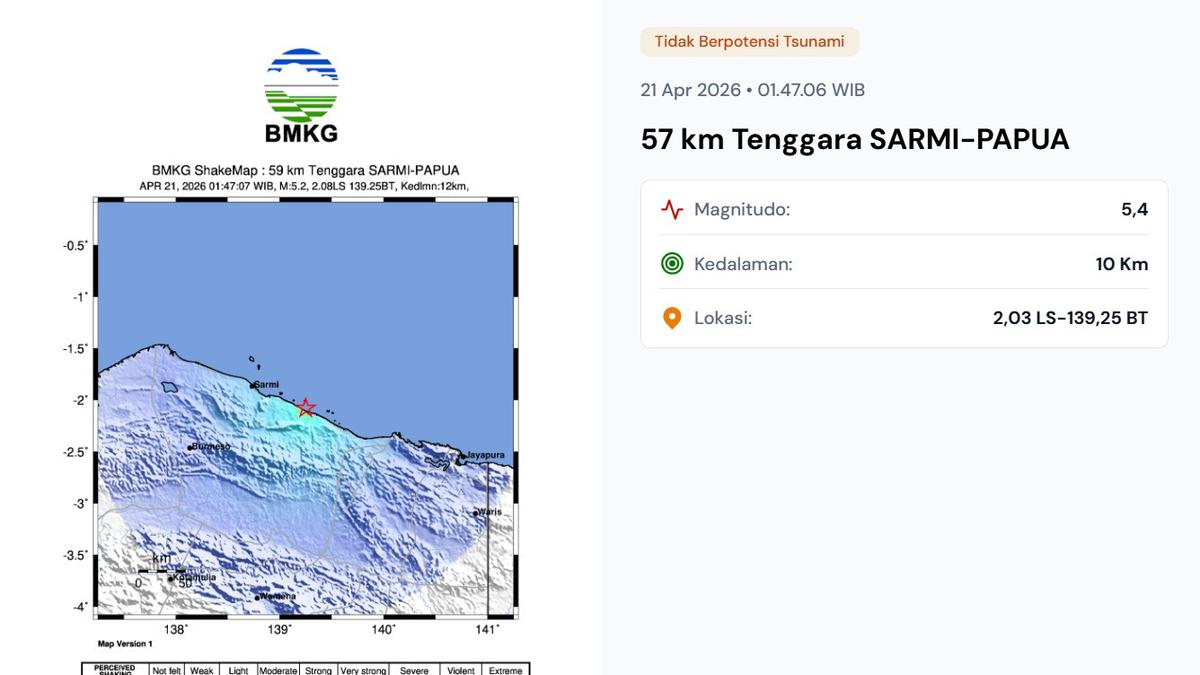
Task: Click the red epicenter star on the map
Action: (x=307, y=407)
